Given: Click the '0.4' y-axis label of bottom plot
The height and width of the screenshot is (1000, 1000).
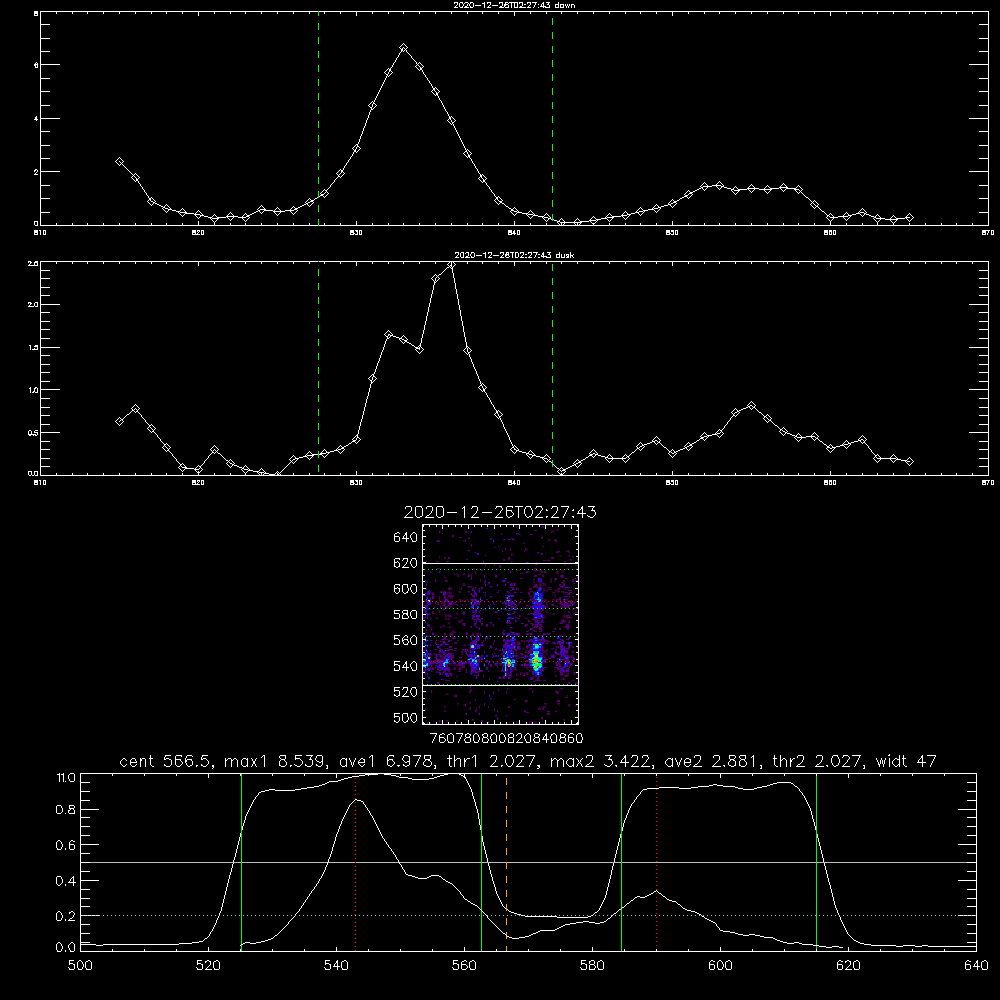Looking at the screenshot, I should pyautogui.click(x=66, y=881).
